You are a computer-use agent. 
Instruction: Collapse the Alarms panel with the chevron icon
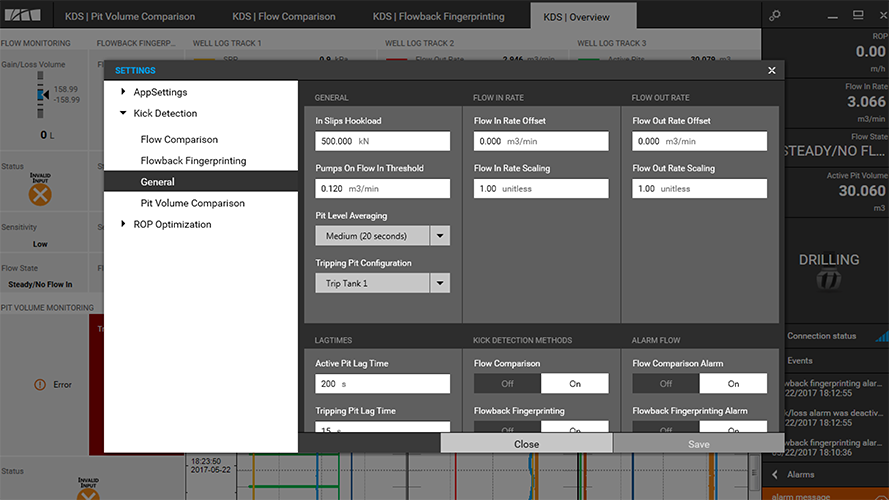coord(774,475)
